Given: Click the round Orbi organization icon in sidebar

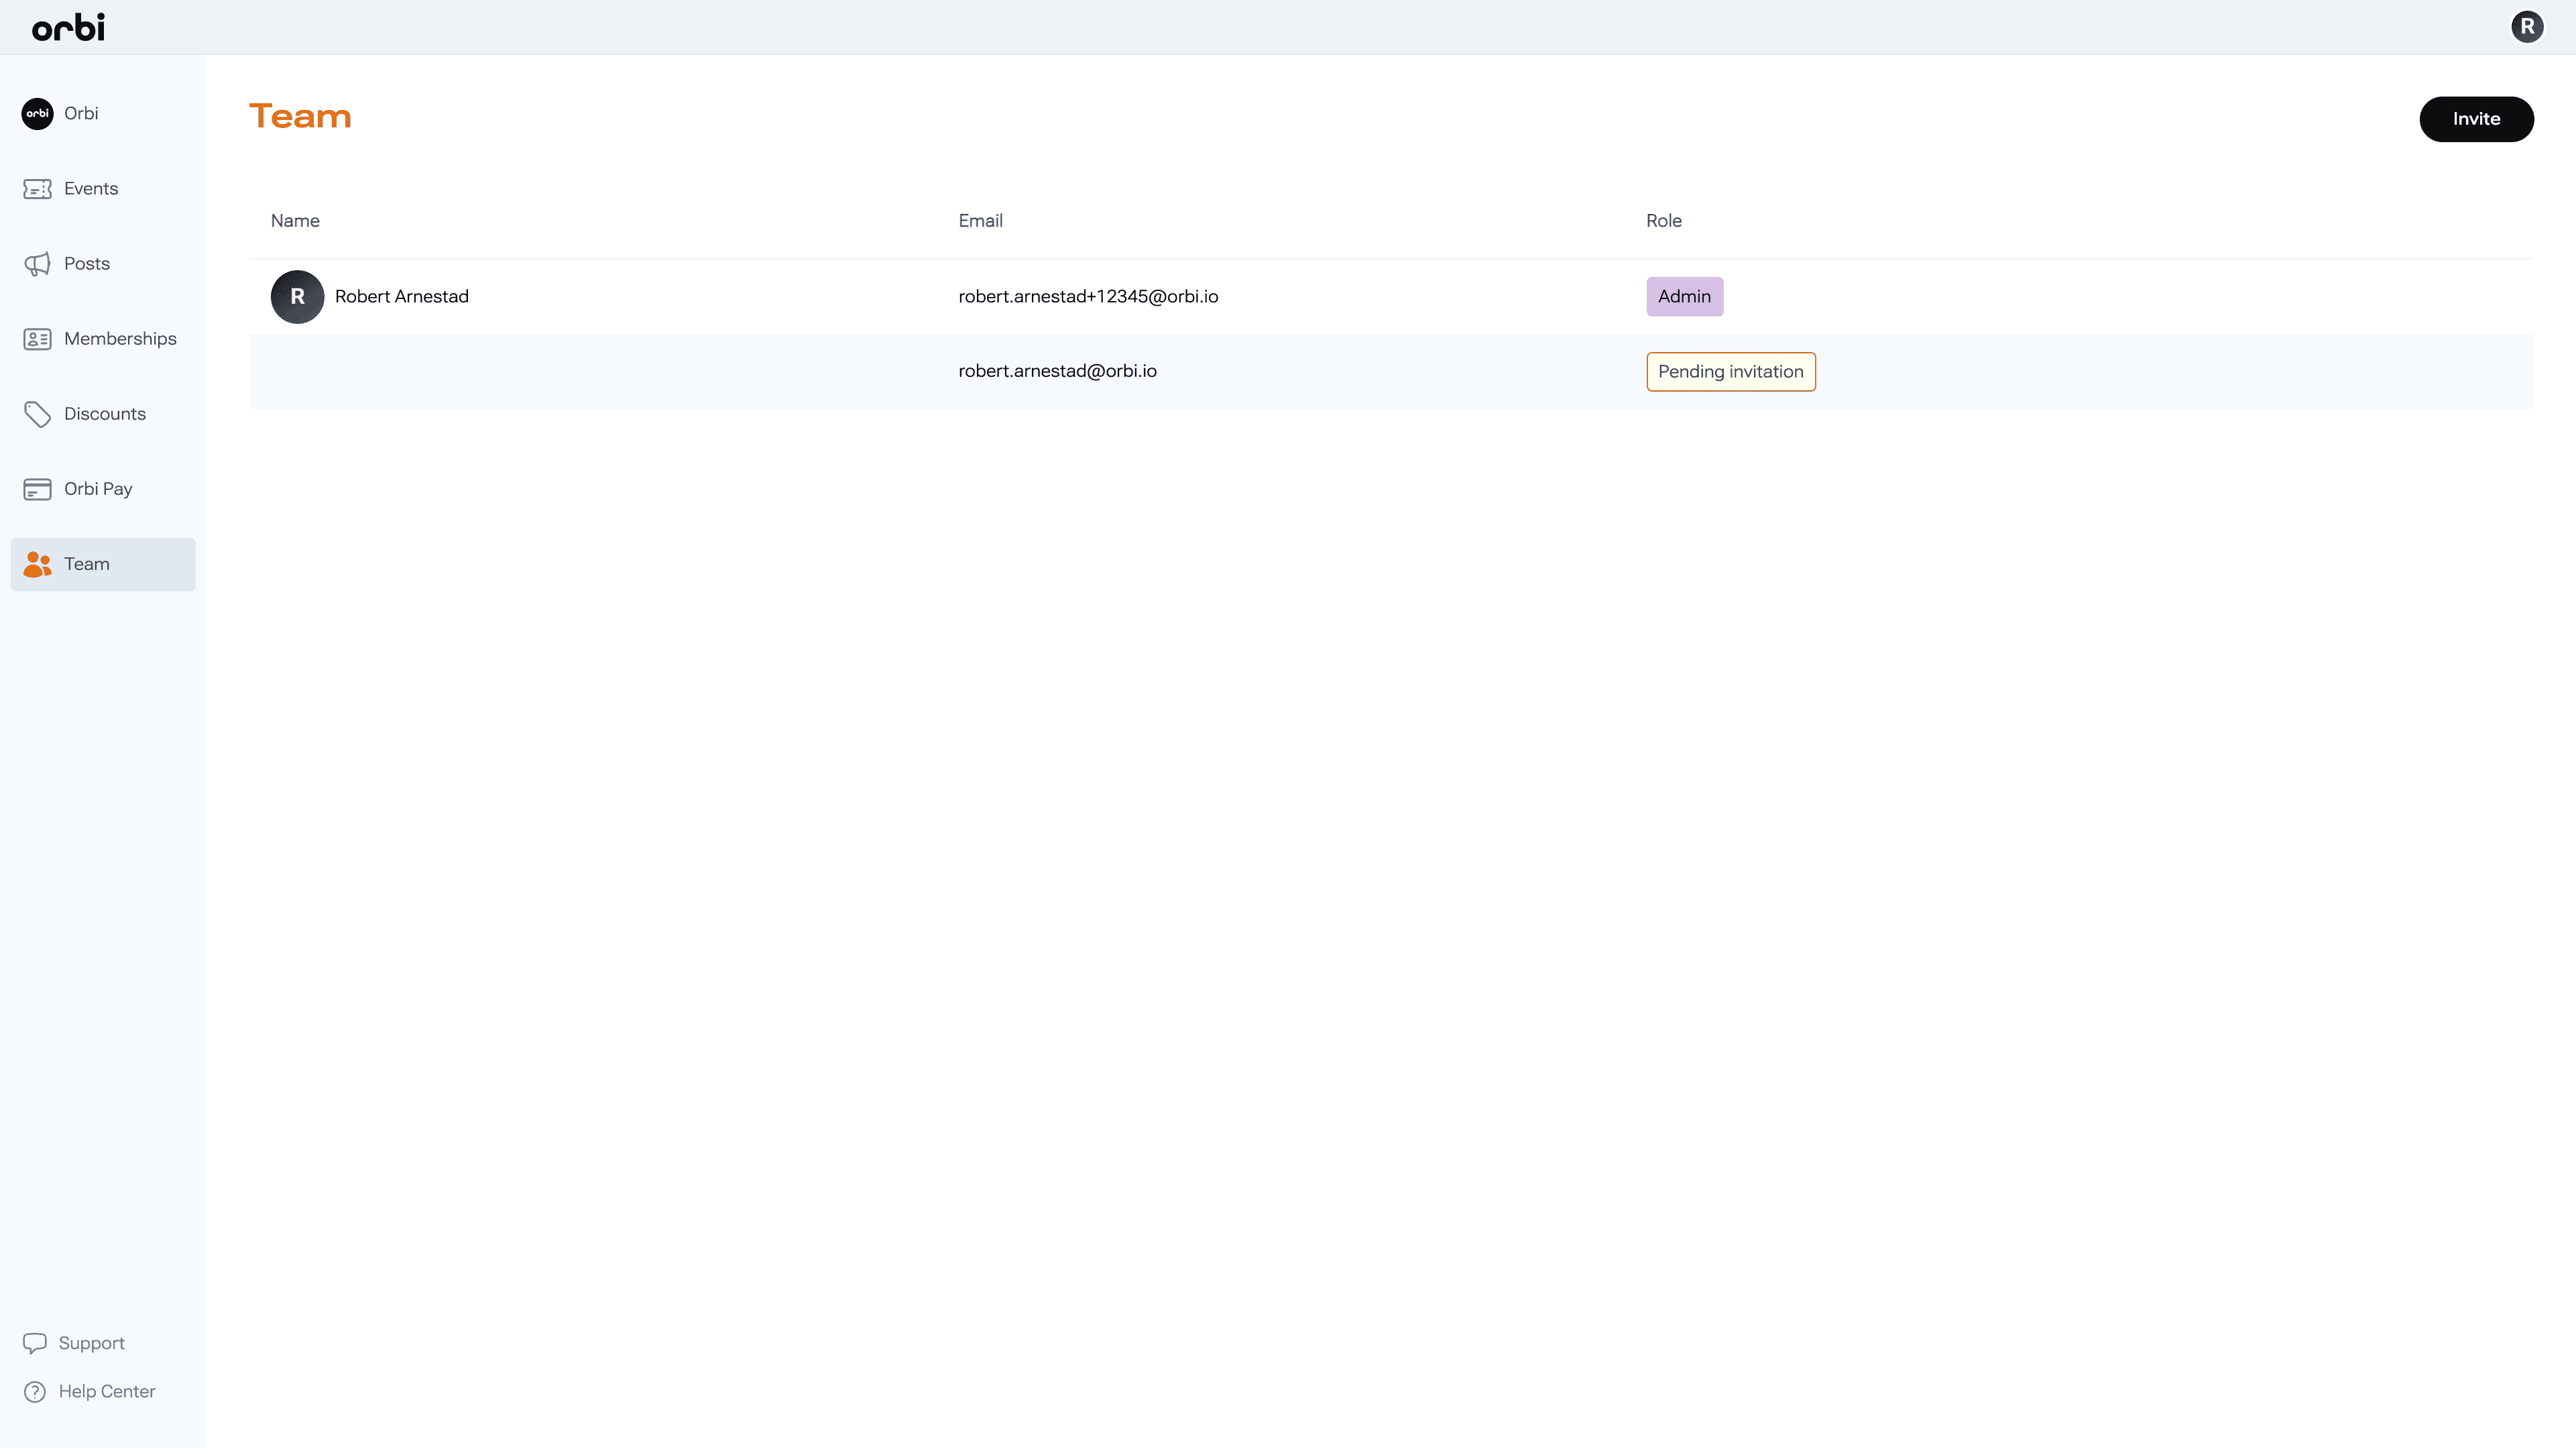Looking at the screenshot, I should [37, 114].
